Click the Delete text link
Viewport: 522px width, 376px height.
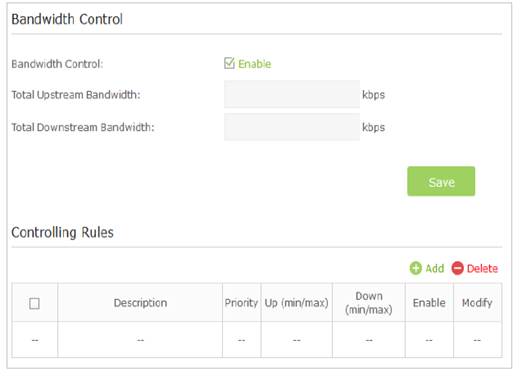482,268
